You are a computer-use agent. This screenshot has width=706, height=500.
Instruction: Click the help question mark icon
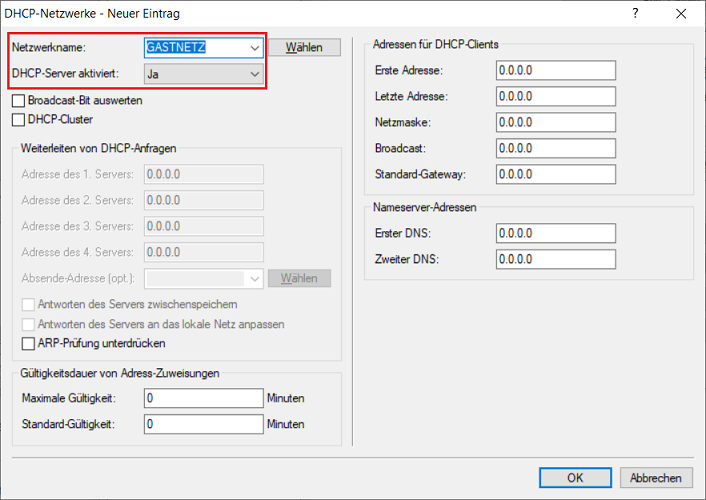(x=635, y=14)
